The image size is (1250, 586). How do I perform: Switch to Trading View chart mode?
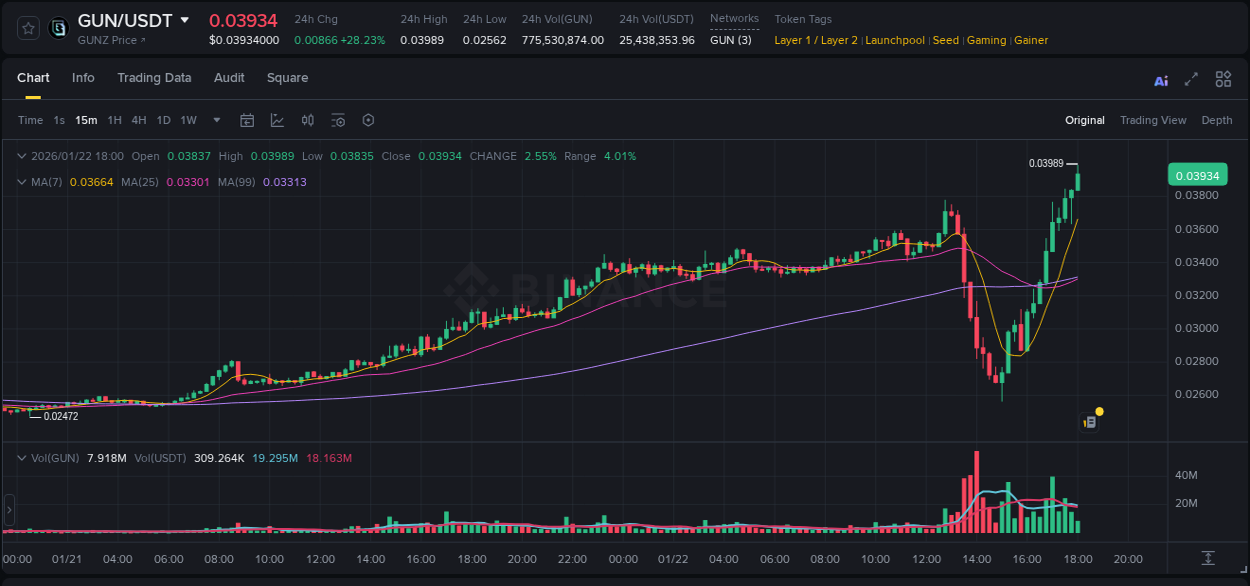point(1153,120)
